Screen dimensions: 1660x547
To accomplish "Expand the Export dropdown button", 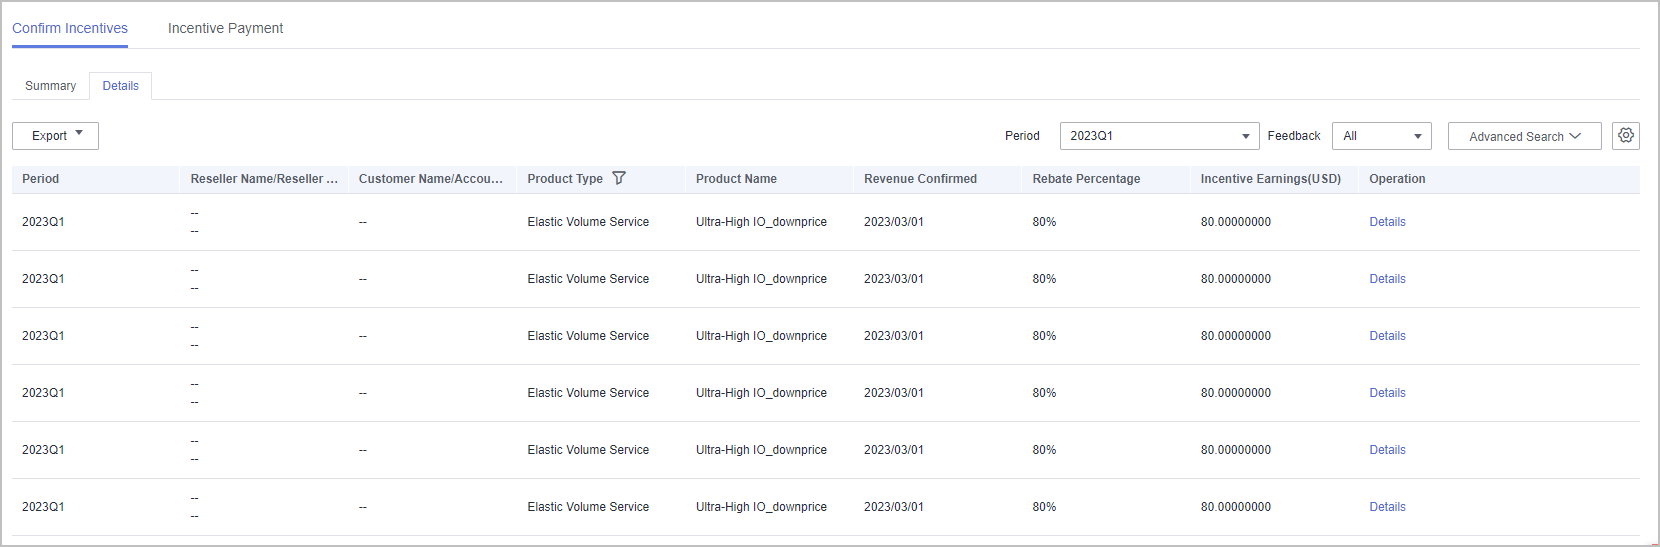I will [x=56, y=136].
